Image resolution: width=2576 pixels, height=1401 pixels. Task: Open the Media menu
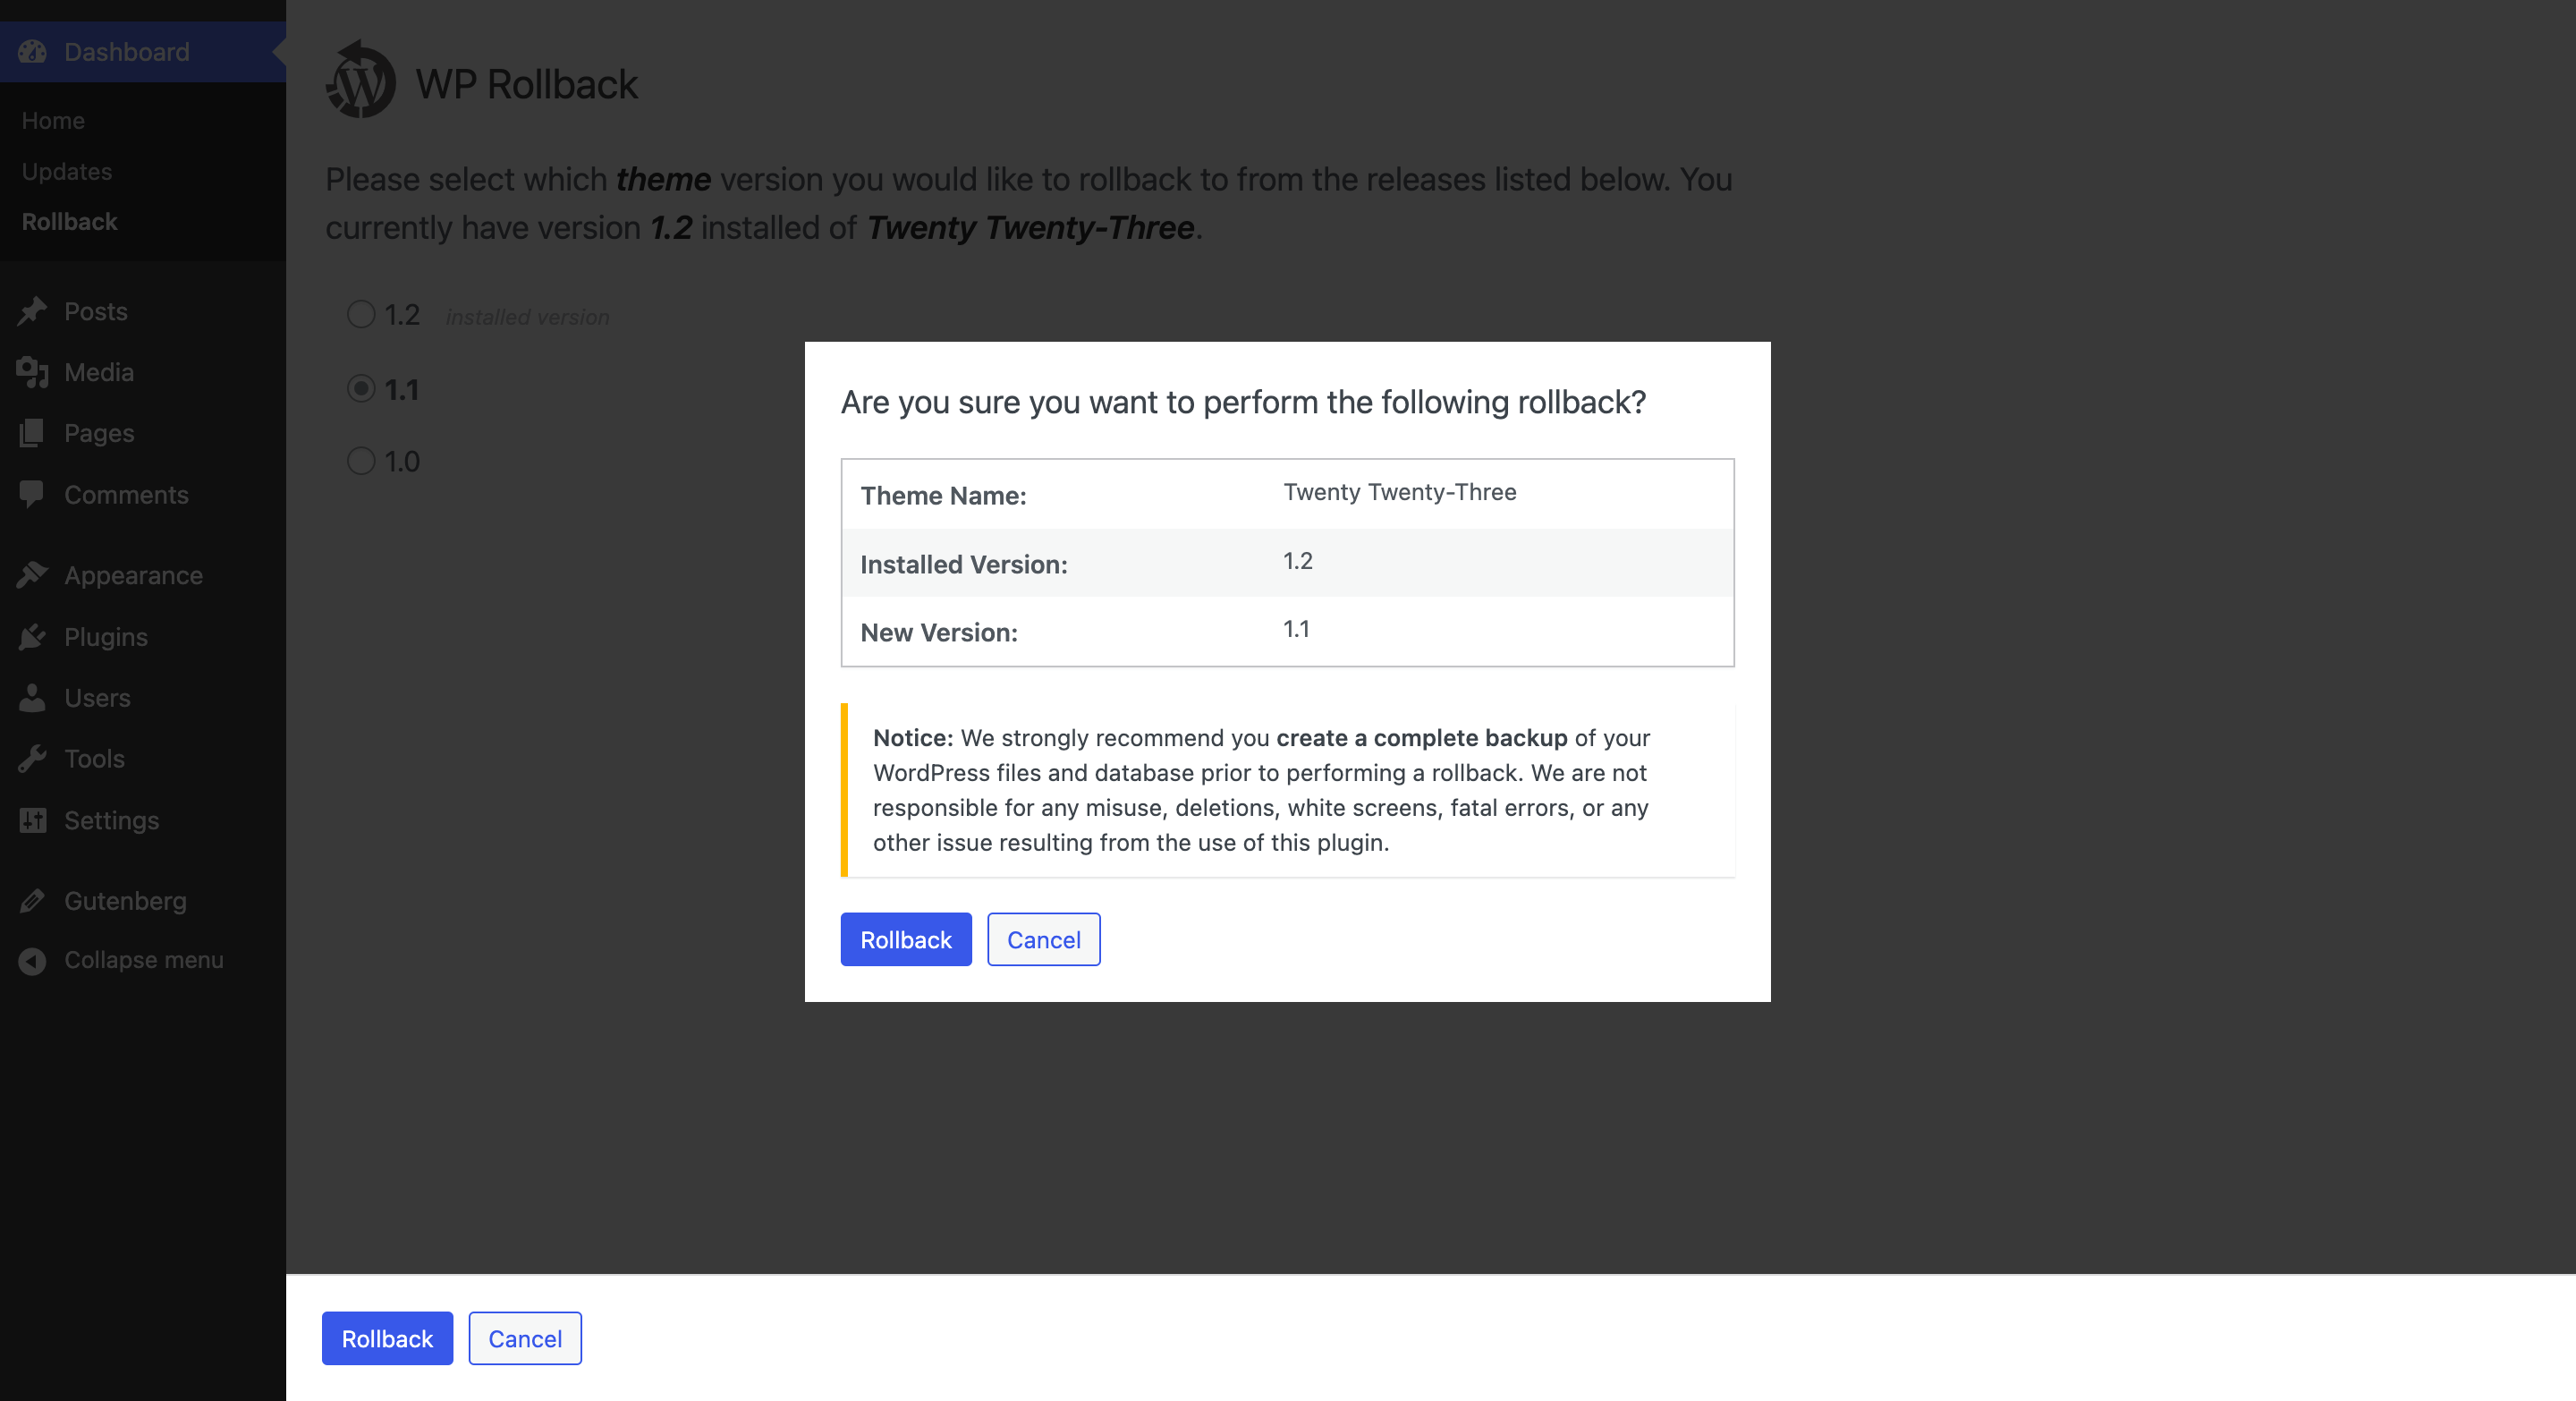[99, 372]
